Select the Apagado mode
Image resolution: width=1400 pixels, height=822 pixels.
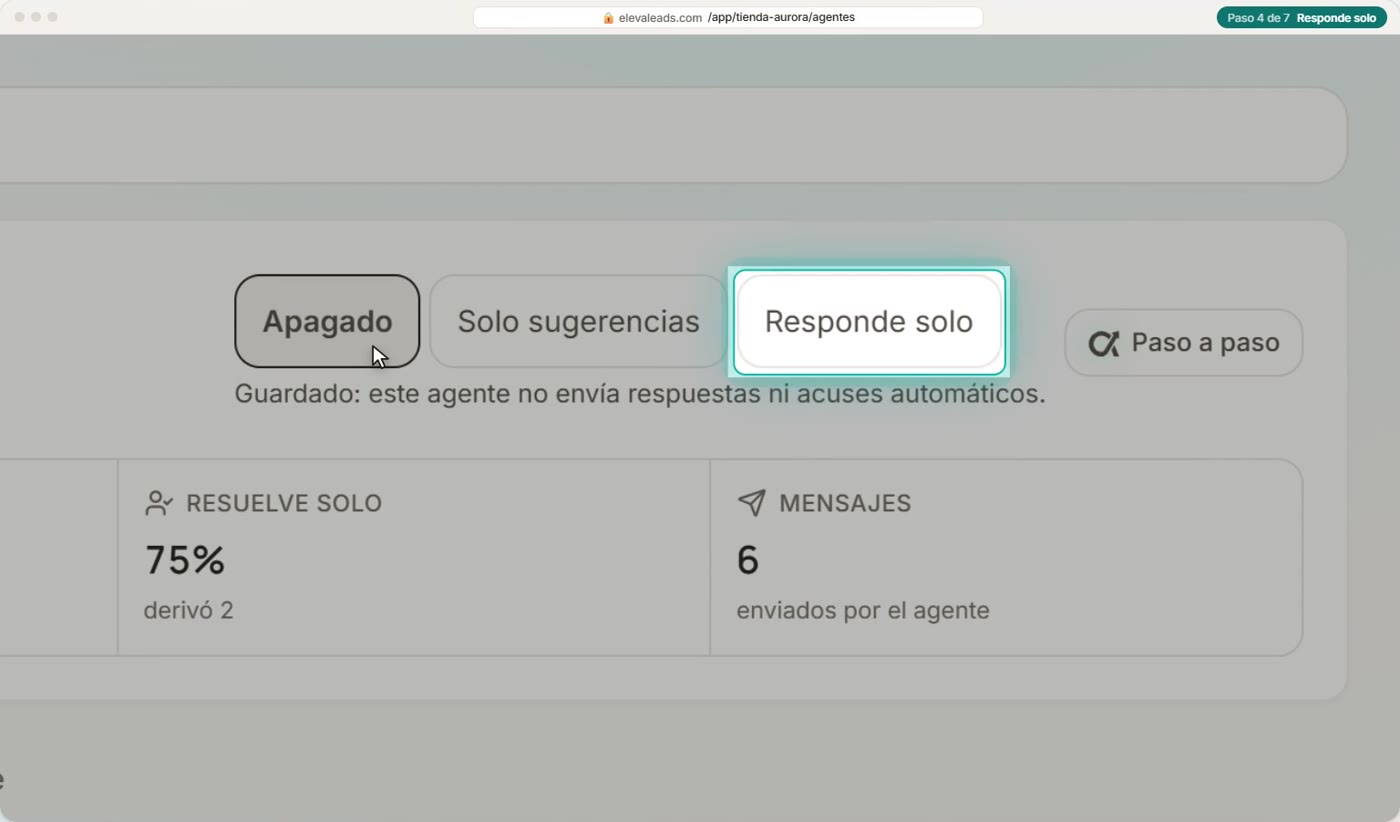[x=327, y=321]
